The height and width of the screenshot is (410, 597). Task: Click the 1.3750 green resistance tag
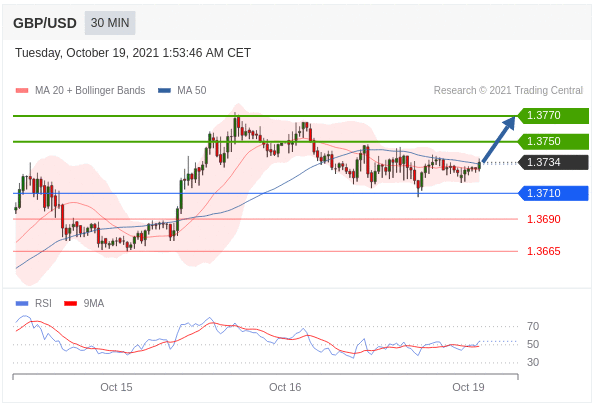(x=553, y=142)
